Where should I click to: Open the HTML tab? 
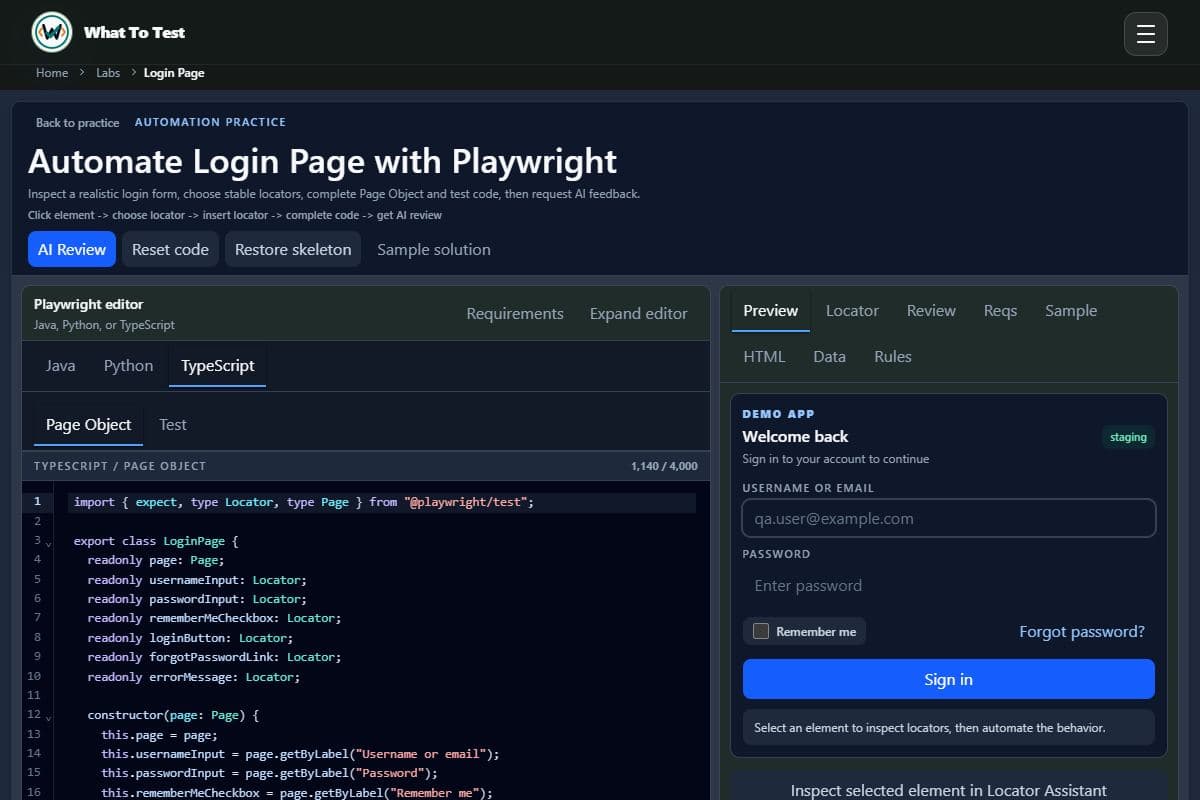(765, 356)
